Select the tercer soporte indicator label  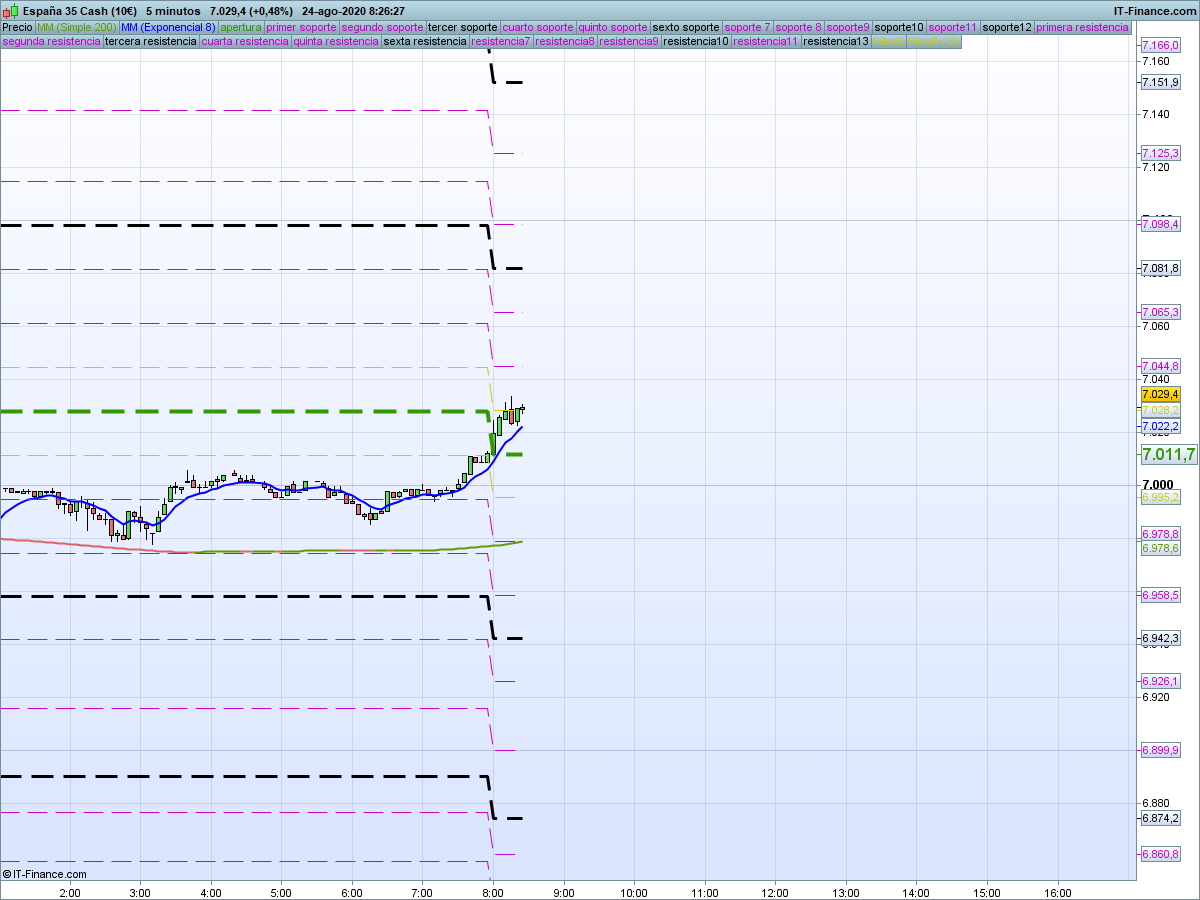tap(462, 27)
